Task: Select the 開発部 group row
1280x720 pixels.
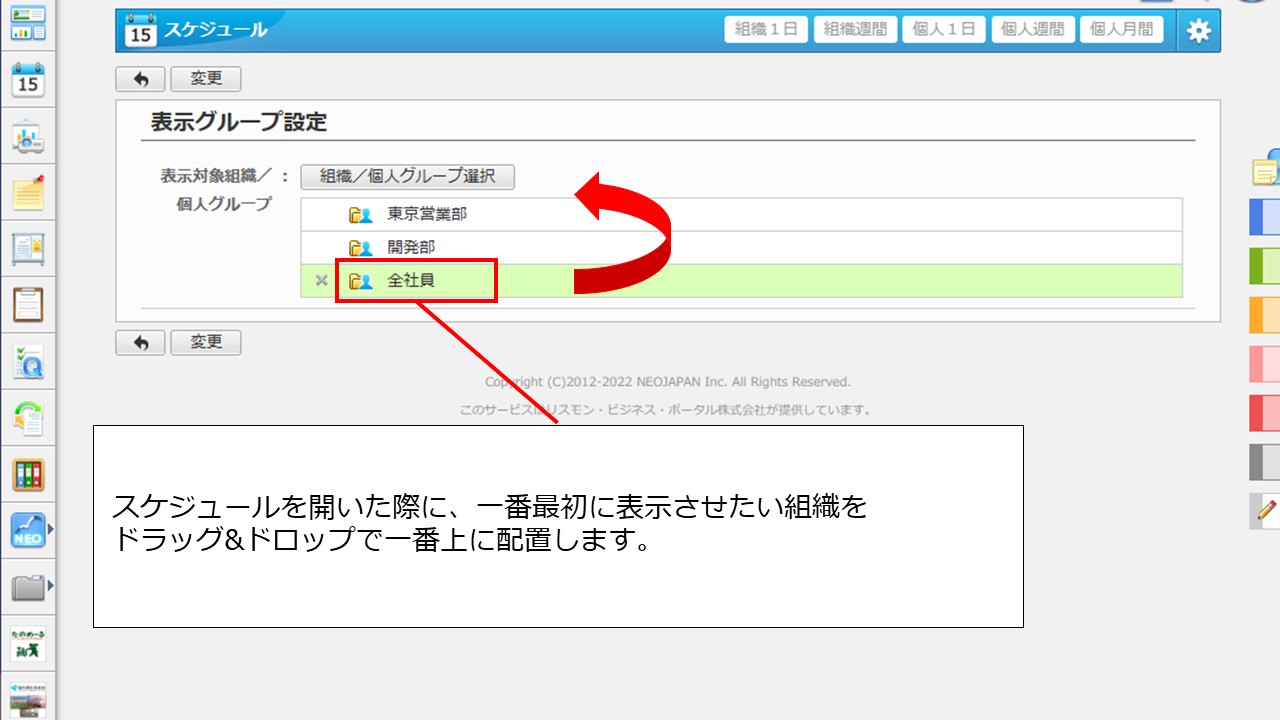Action: (x=742, y=247)
